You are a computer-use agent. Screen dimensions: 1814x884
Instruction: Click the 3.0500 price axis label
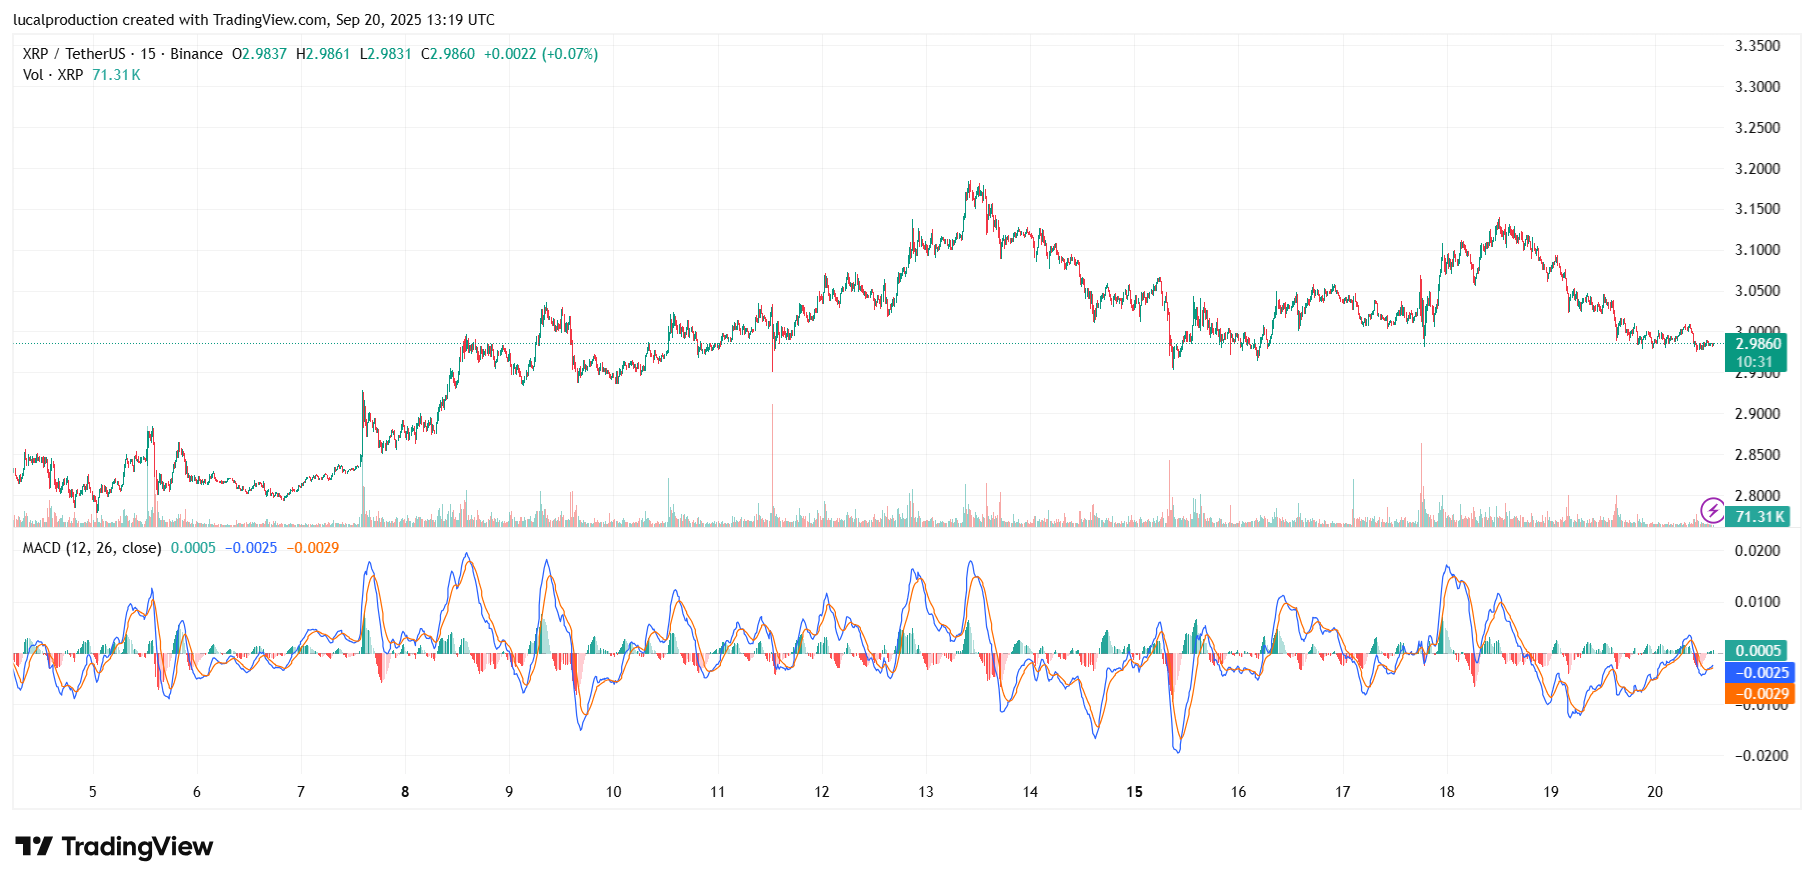[x=1757, y=291]
